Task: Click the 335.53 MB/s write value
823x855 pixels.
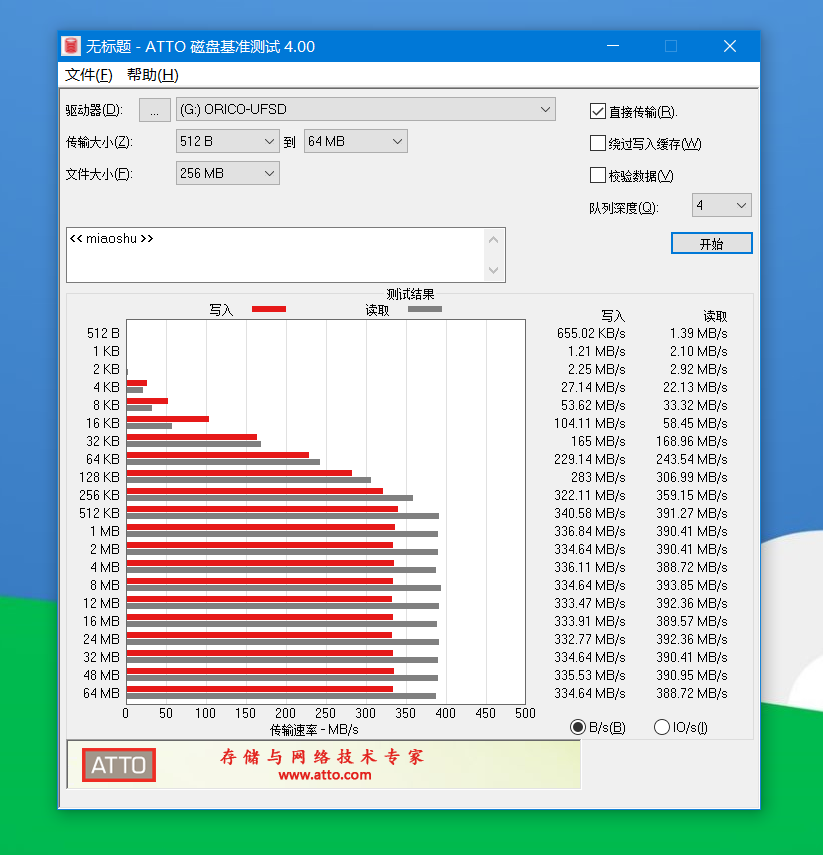Action: pos(590,675)
